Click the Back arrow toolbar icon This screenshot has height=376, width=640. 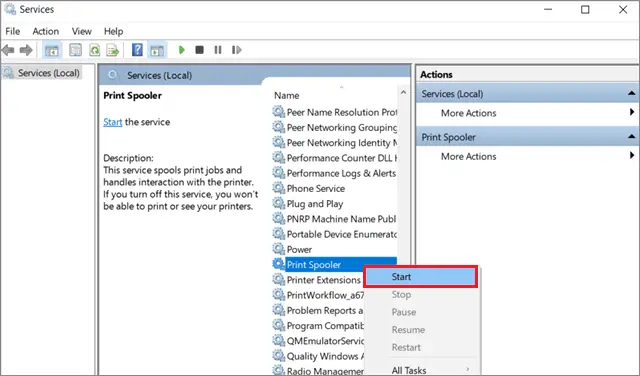8,50
